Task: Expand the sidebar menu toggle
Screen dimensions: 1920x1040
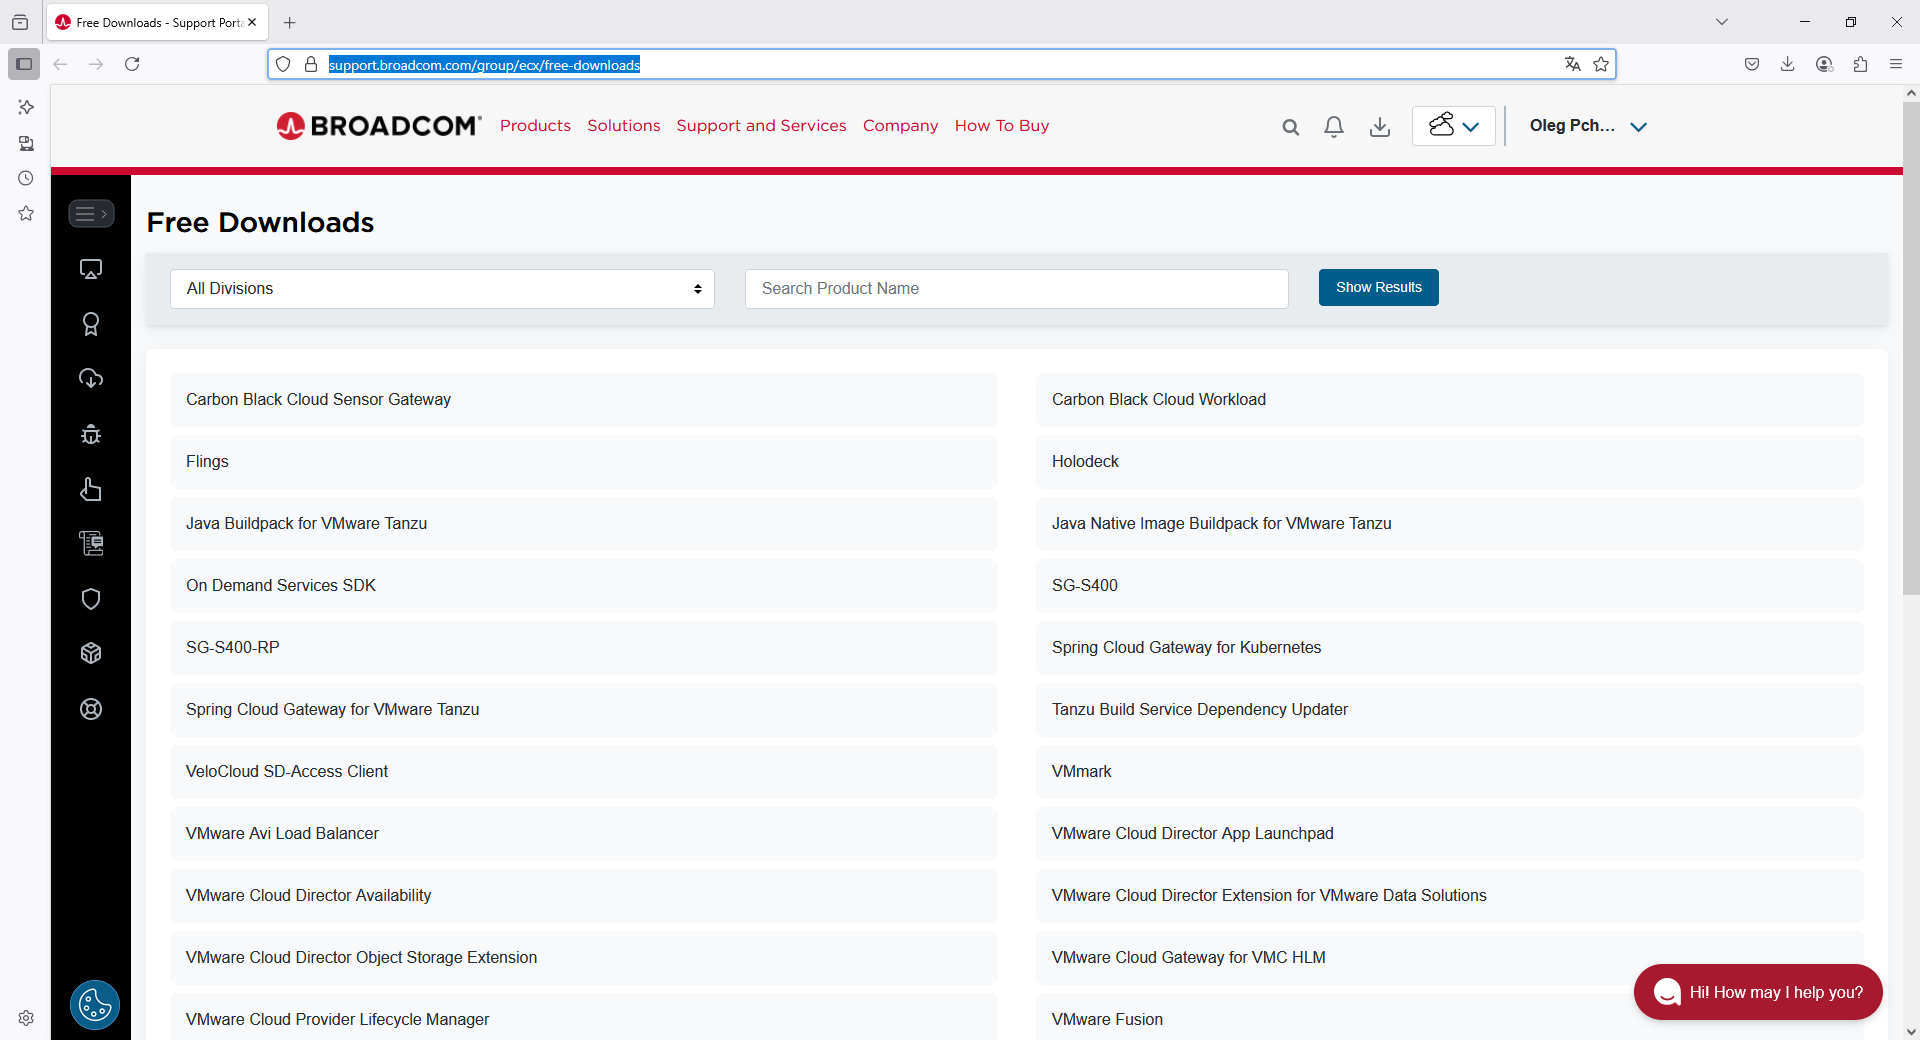Action: tap(91, 214)
